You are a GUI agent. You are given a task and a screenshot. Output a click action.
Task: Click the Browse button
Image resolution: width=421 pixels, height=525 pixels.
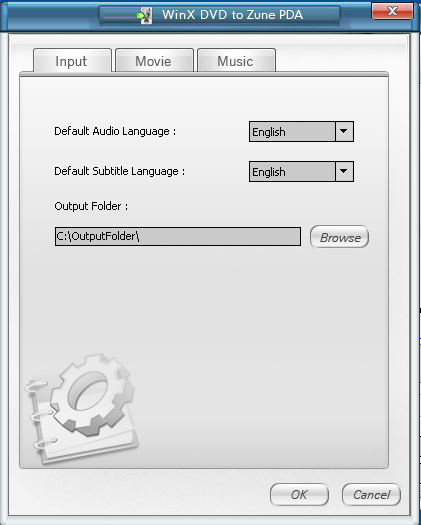click(x=340, y=237)
